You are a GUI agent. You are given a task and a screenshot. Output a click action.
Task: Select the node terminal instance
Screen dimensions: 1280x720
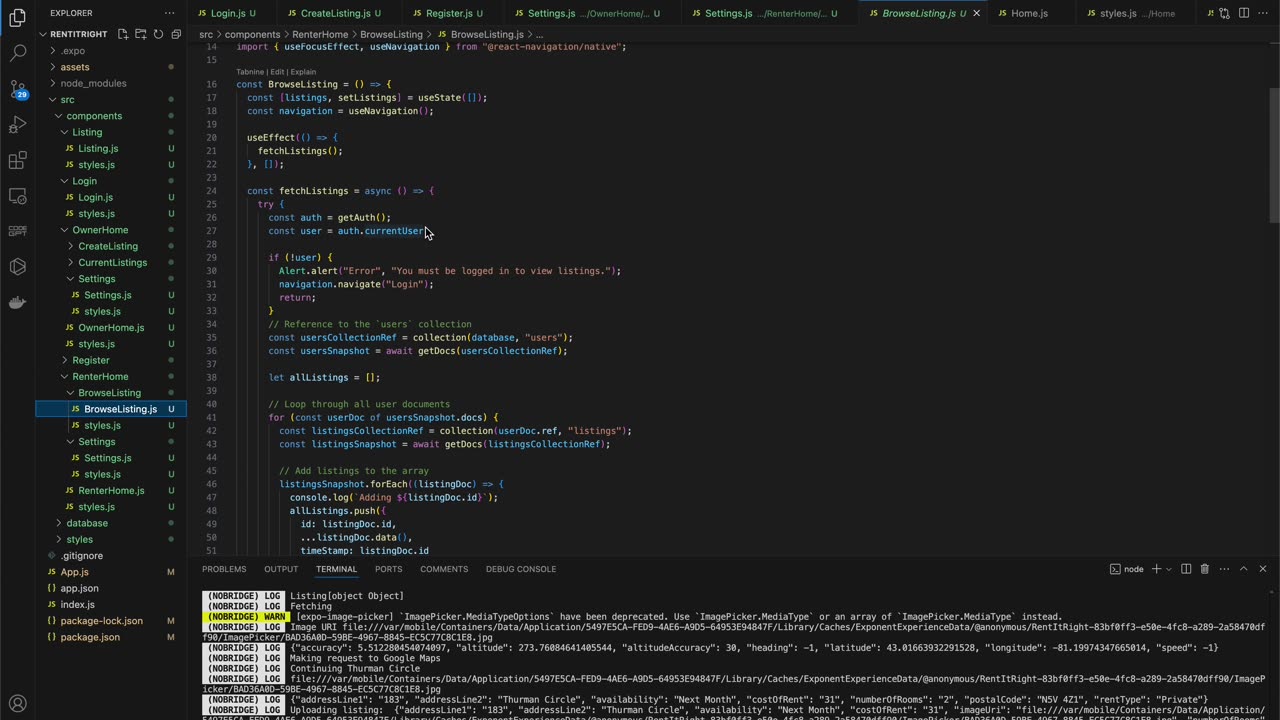(1127, 569)
